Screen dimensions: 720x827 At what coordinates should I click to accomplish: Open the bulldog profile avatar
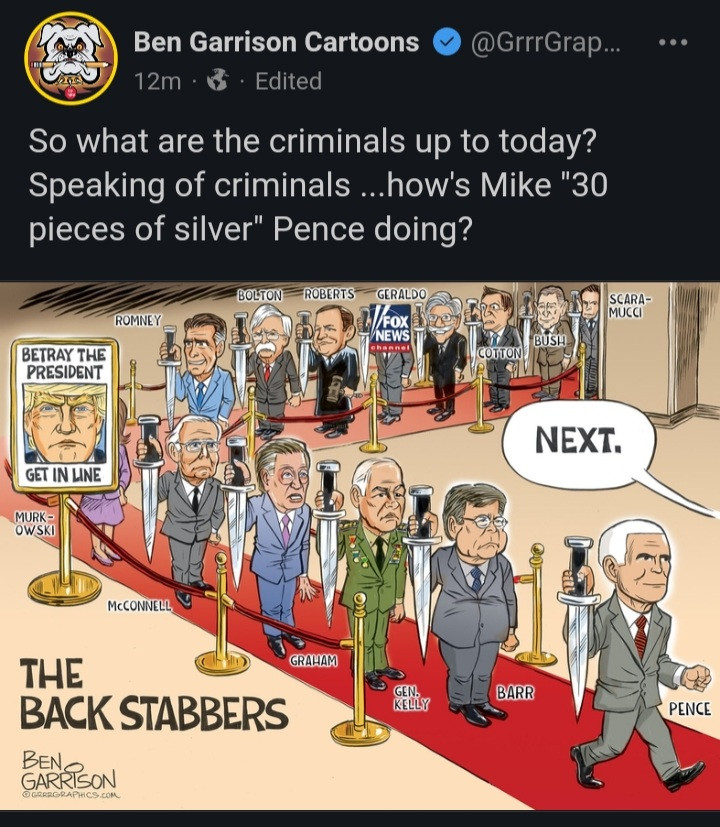pos(71,58)
